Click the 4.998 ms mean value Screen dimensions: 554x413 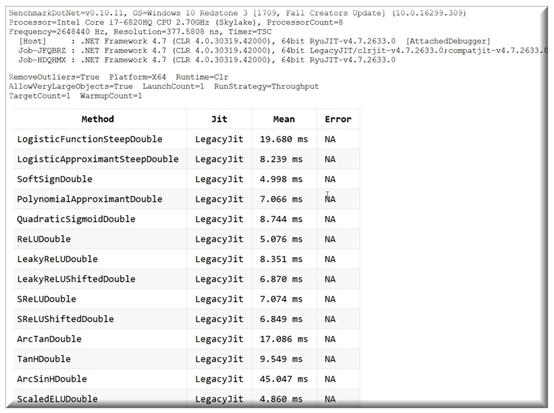coord(281,179)
